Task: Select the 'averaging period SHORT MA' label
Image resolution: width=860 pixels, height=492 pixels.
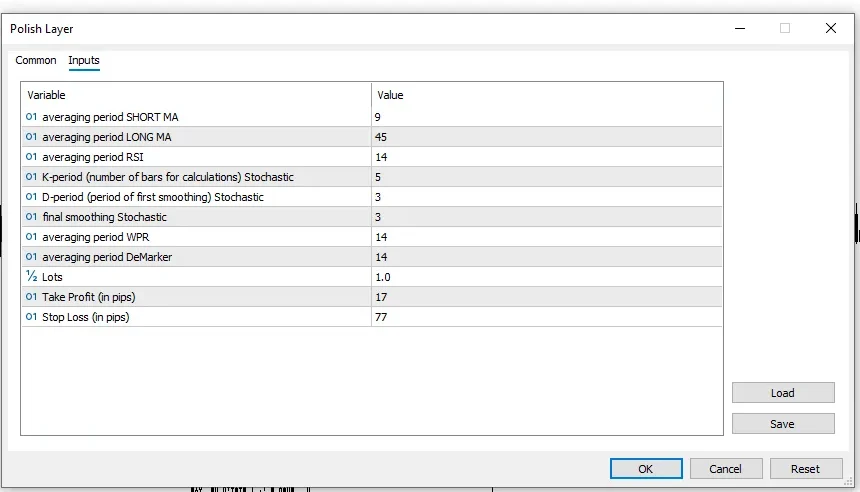Action: point(110,117)
